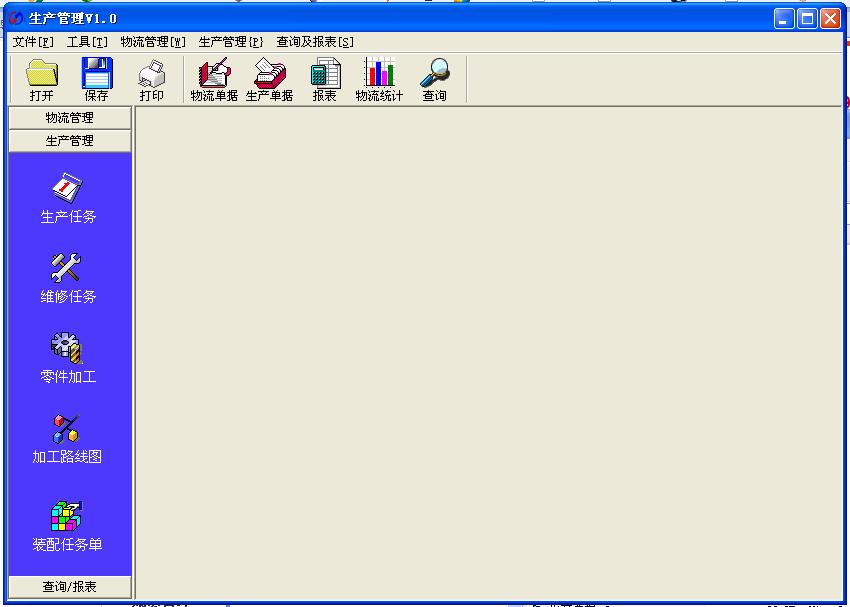
Task: Click the 打印 printer icon
Action: [151, 79]
